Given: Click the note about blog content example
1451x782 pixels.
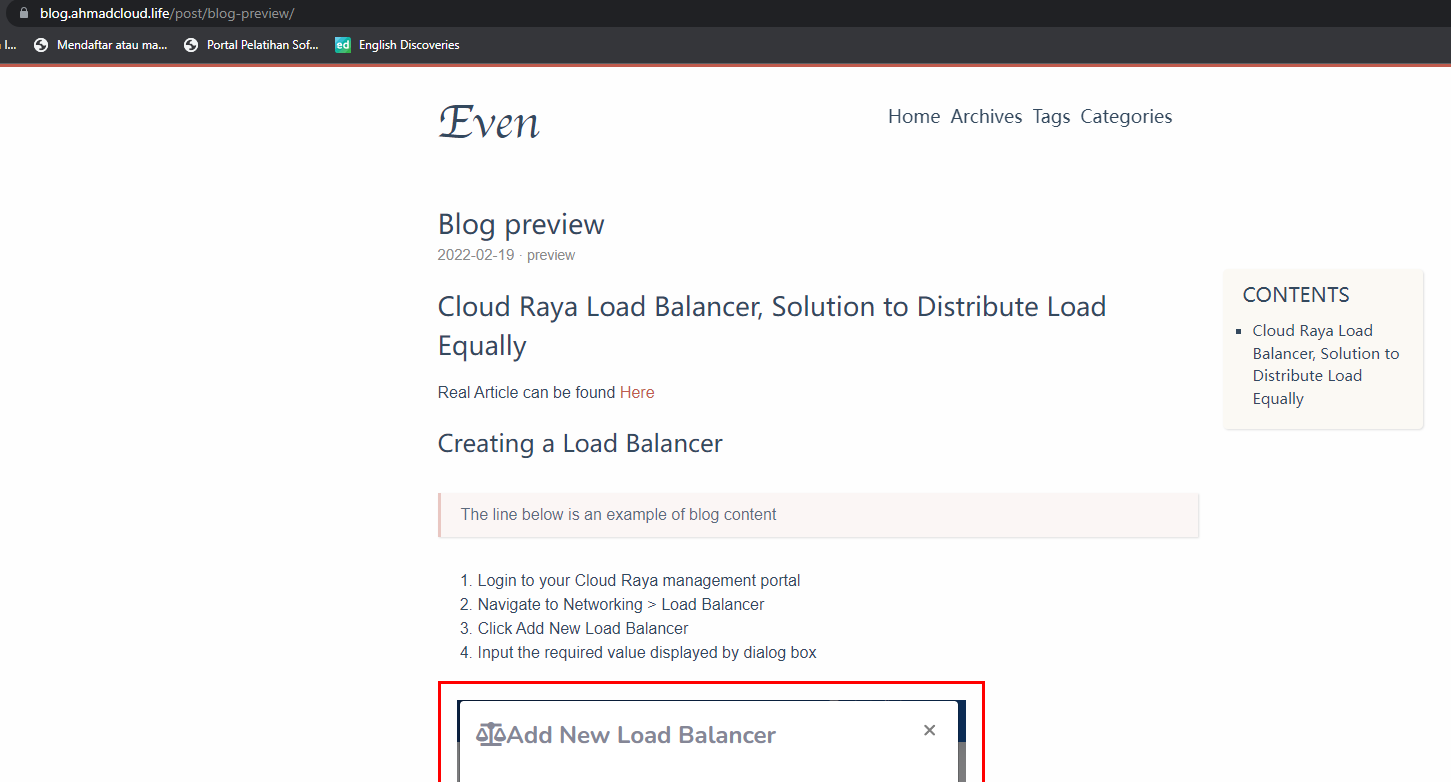Looking at the screenshot, I should (x=818, y=515).
